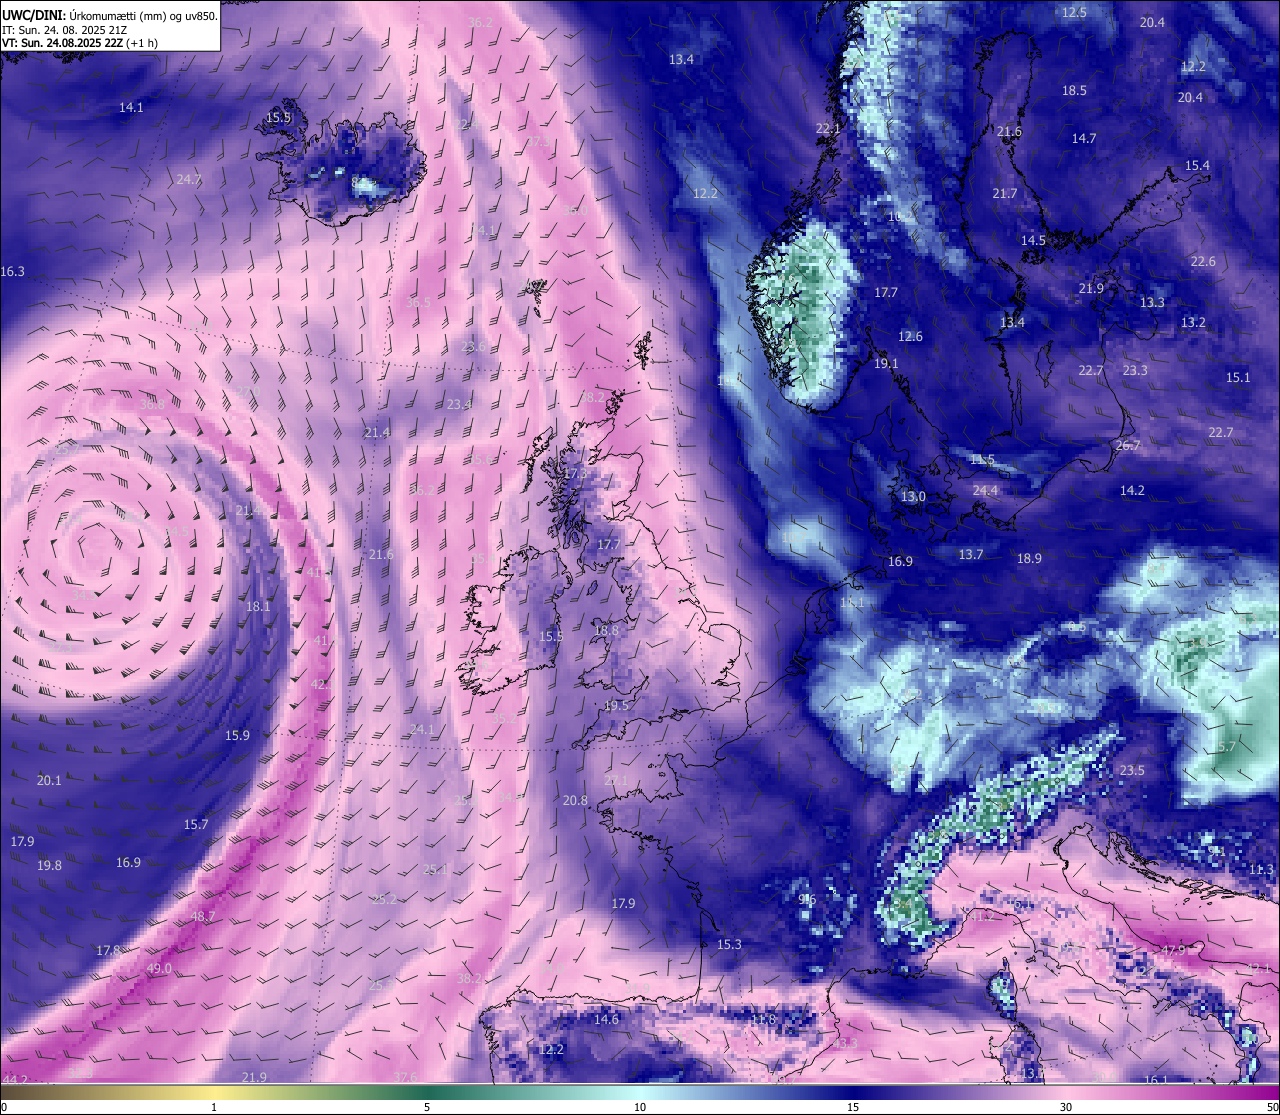Click the 14.7 map value
The image size is (1280, 1115).
click(1084, 138)
